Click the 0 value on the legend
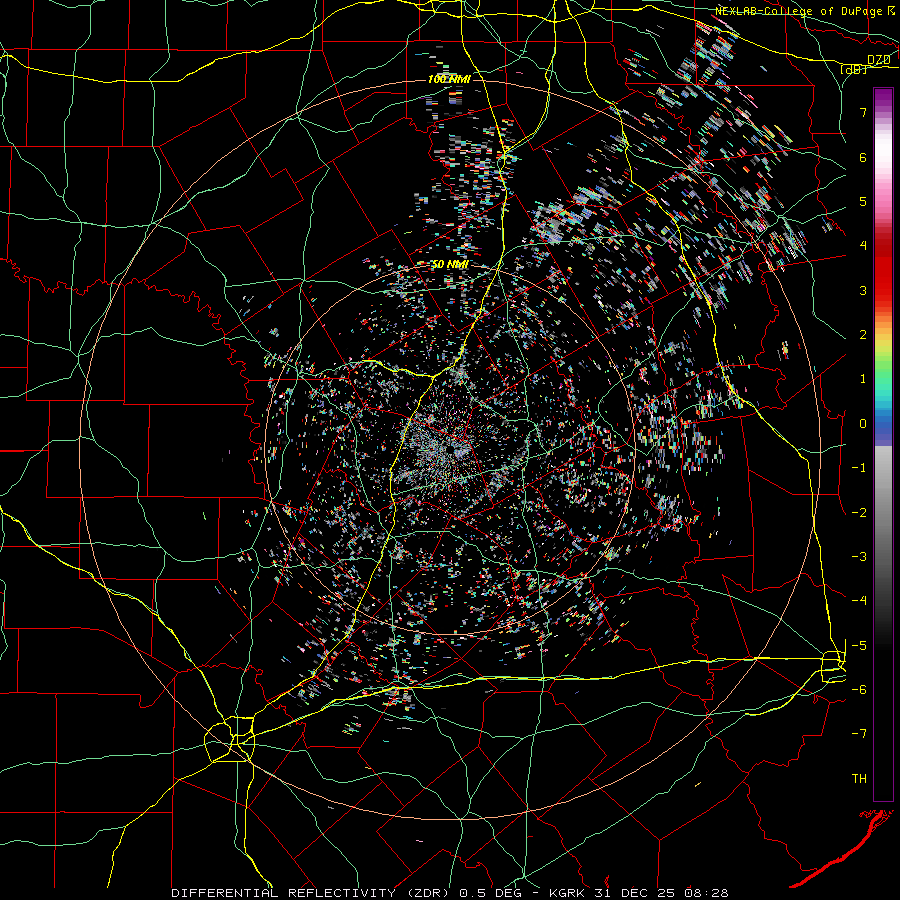The width and height of the screenshot is (900, 900). (863, 424)
